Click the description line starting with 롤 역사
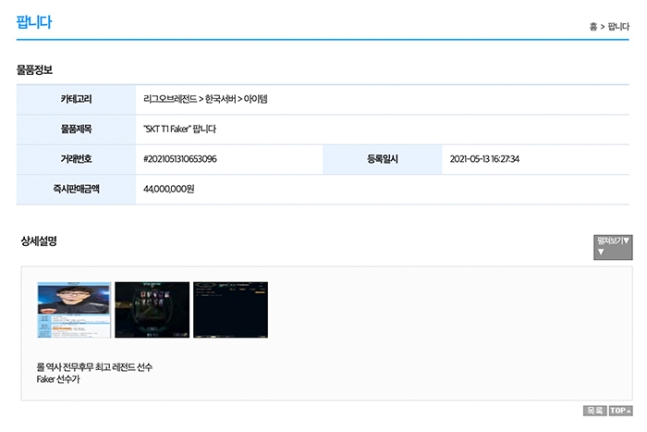This screenshot has height=432, width=647. tap(94, 367)
